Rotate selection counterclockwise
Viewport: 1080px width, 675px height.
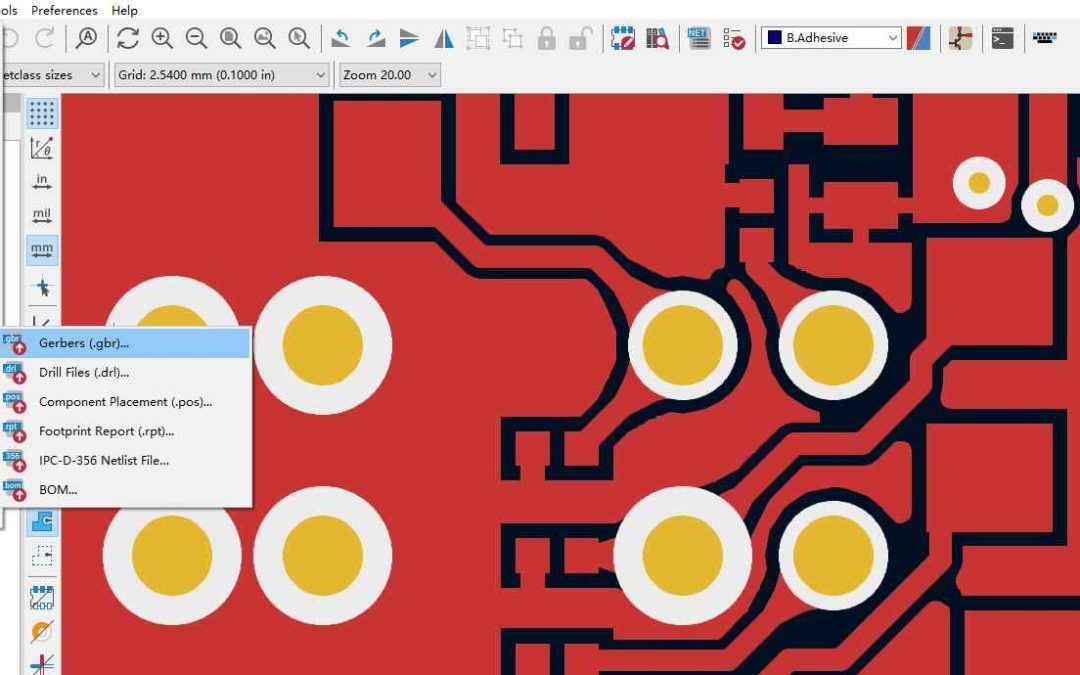(341, 38)
